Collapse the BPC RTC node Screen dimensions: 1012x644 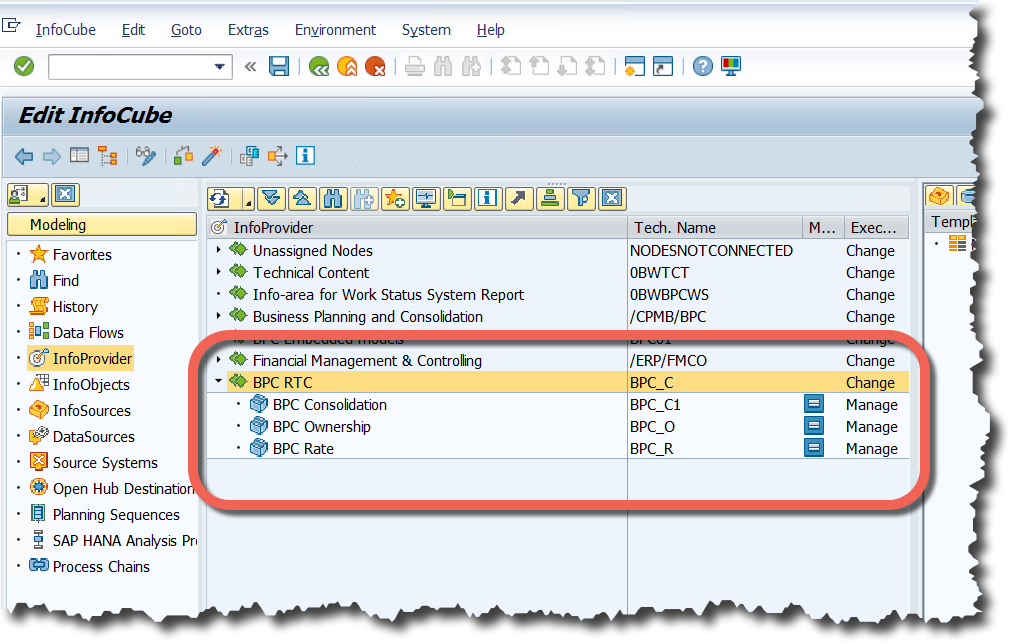(x=218, y=381)
